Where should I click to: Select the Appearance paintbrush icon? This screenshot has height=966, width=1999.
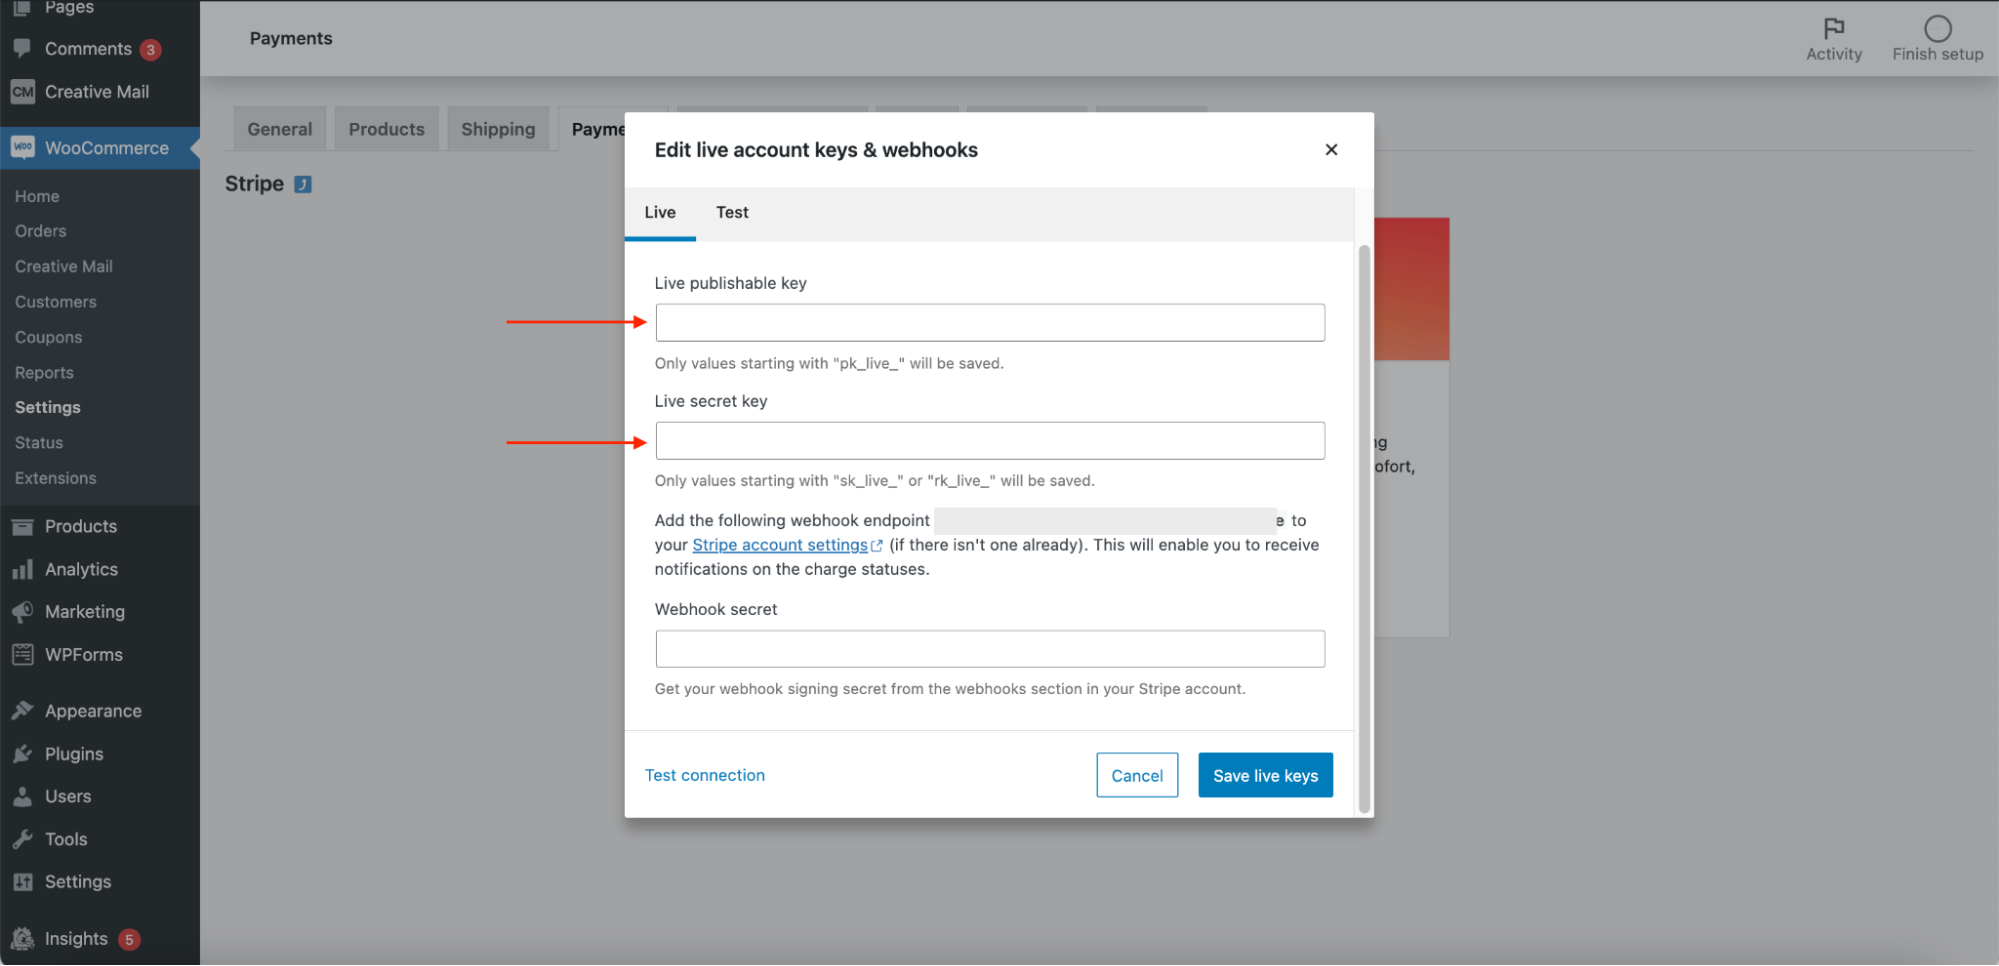click(23, 710)
